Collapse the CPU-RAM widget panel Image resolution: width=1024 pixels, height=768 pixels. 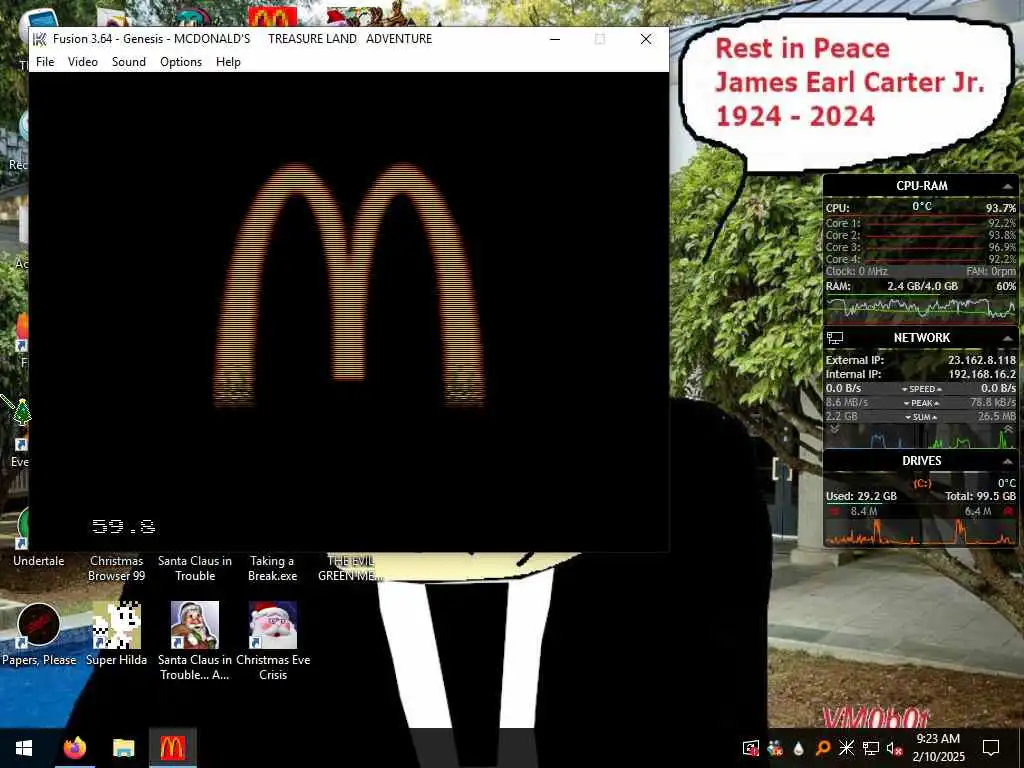1008,186
